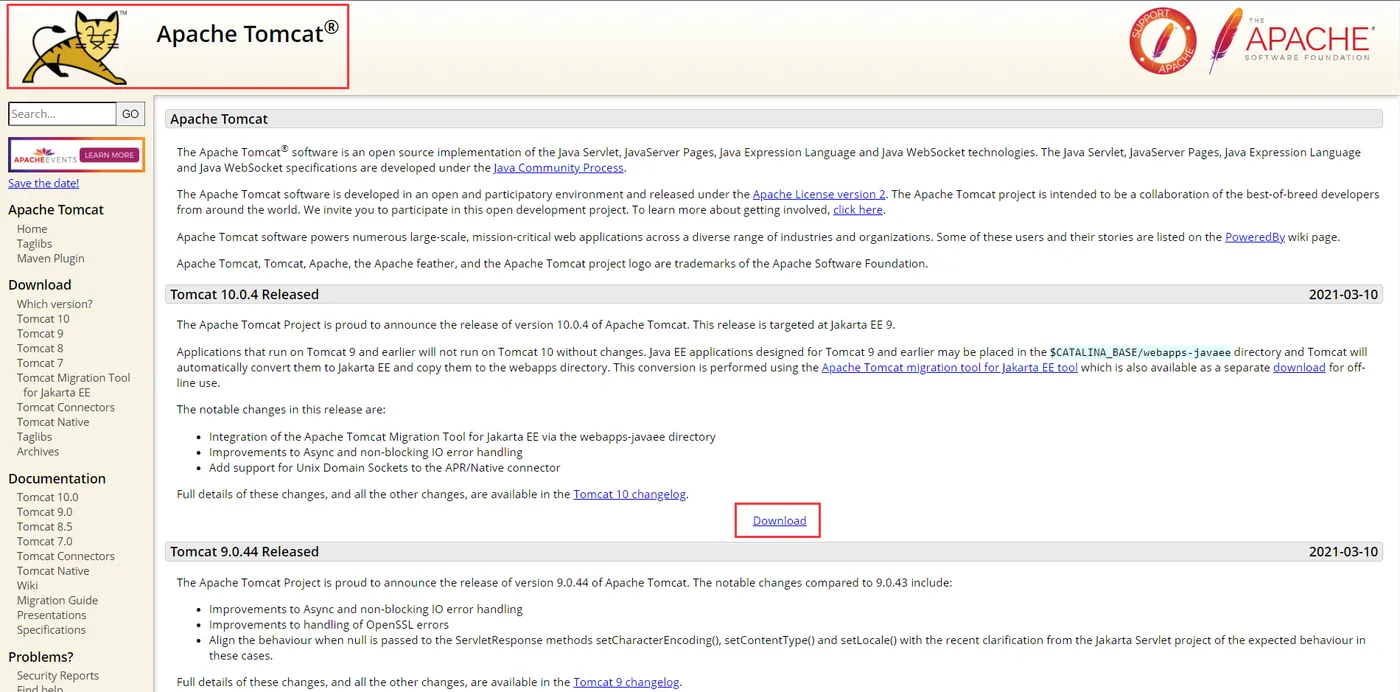This screenshot has width=1400, height=692.
Task: Click the Support Apache round badge
Action: 1163,40
